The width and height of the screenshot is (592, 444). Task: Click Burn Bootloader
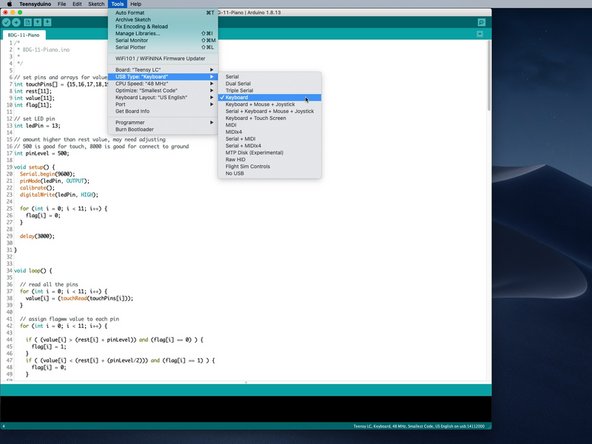click(163, 129)
